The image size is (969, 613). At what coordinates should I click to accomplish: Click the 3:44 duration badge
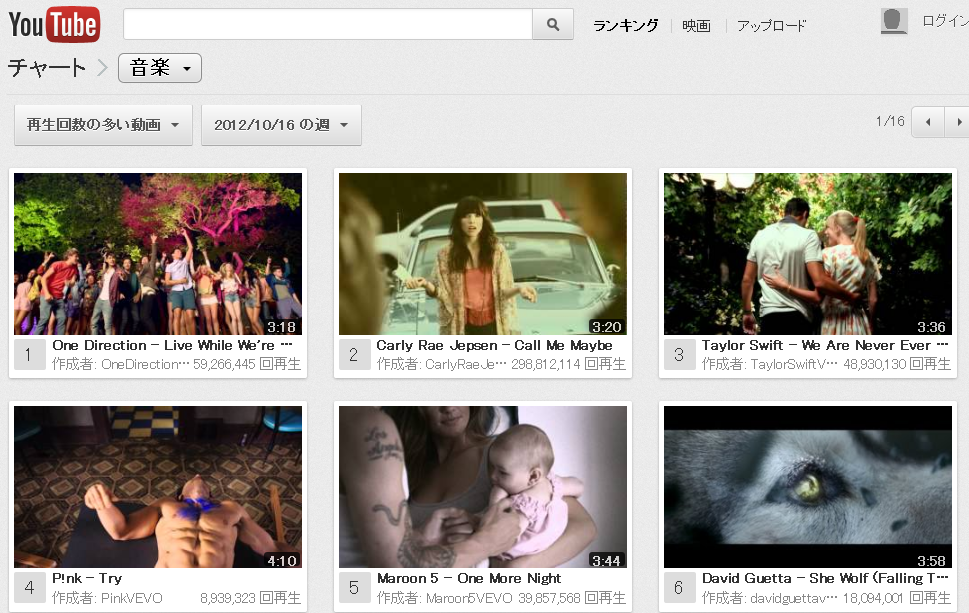coord(606,560)
